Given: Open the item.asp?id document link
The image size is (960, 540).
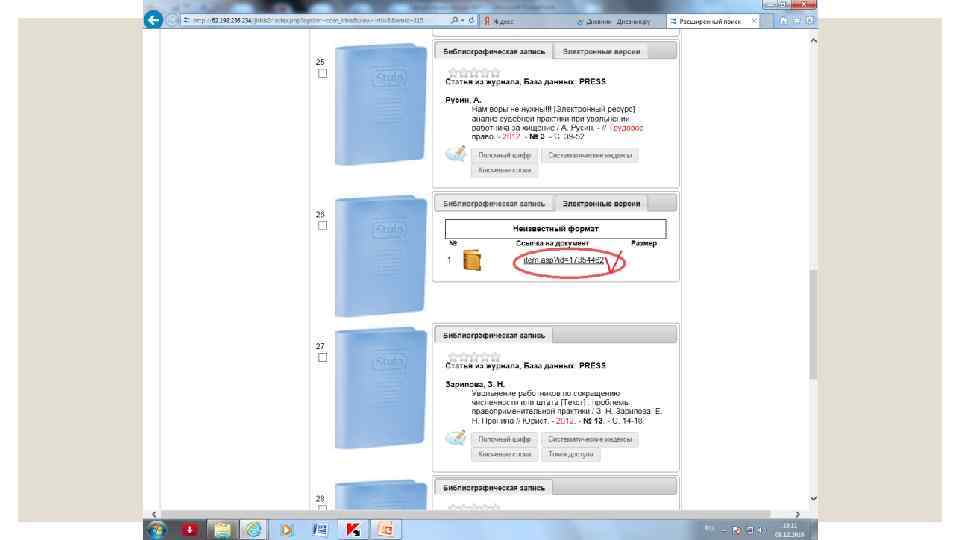Looking at the screenshot, I should point(563,260).
